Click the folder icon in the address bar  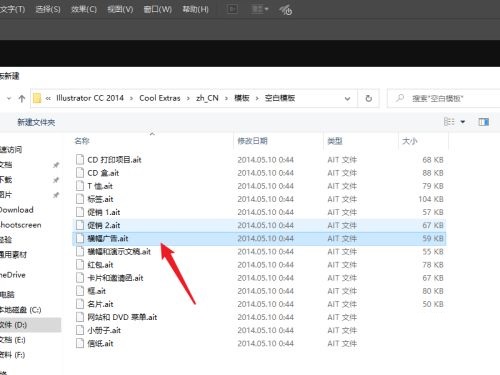coord(37,98)
